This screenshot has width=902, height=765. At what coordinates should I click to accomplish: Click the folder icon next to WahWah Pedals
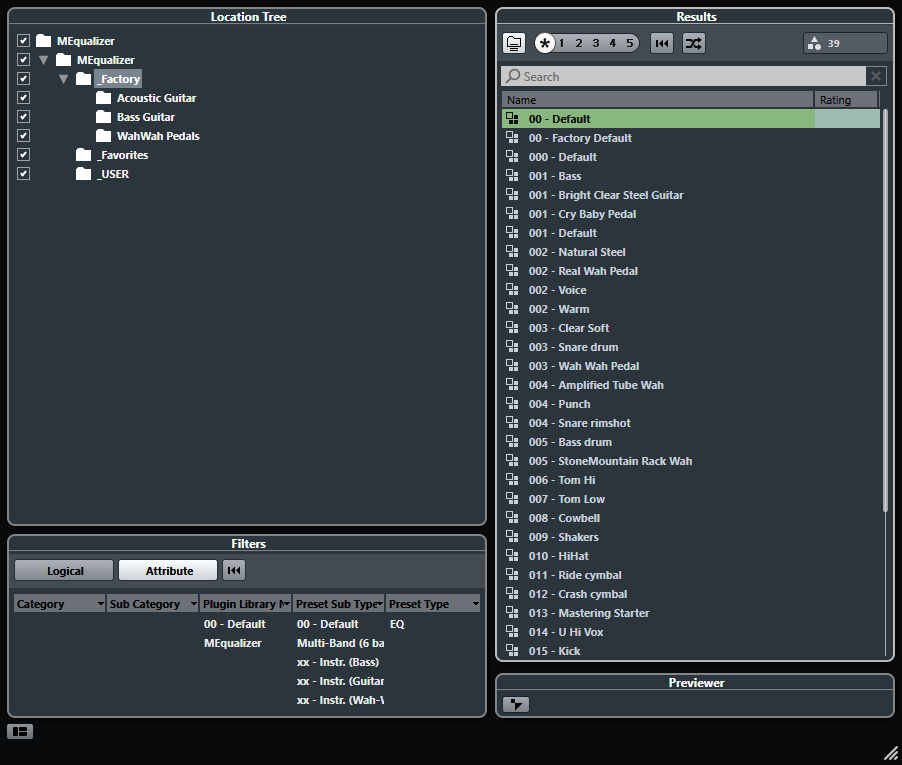pos(104,136)
